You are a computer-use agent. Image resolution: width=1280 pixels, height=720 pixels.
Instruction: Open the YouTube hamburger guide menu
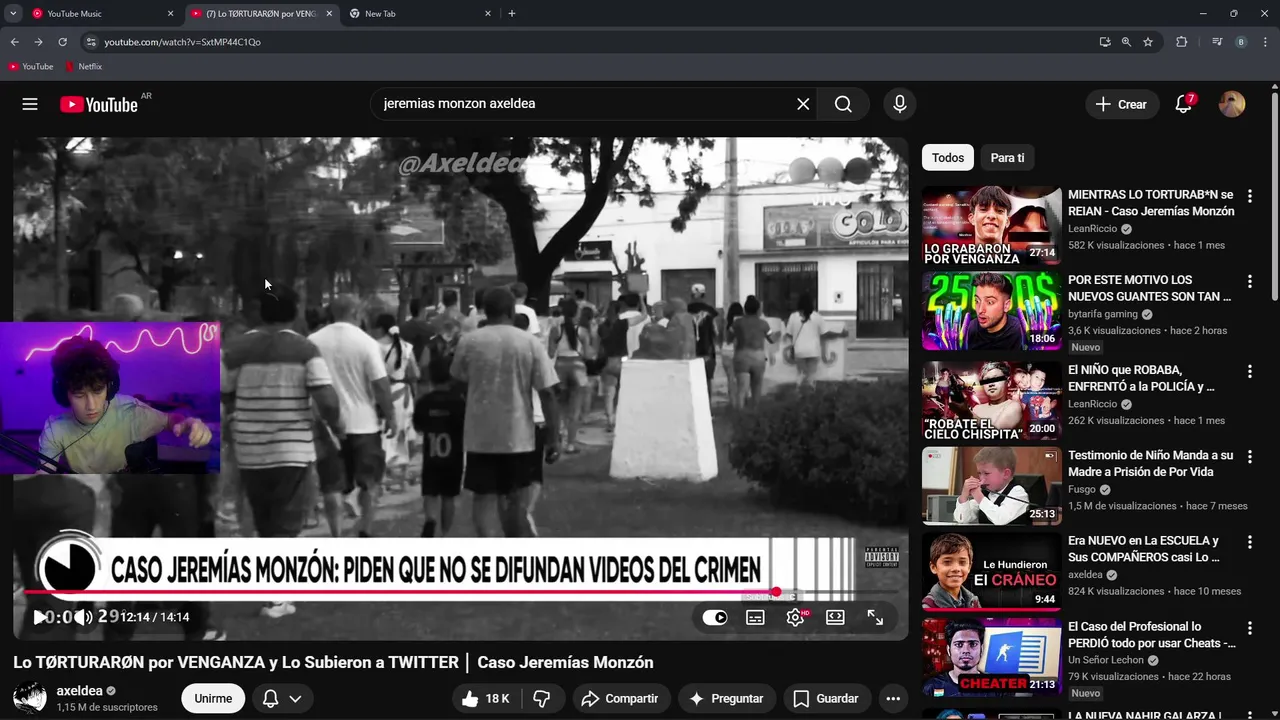[x=30, y=104]
